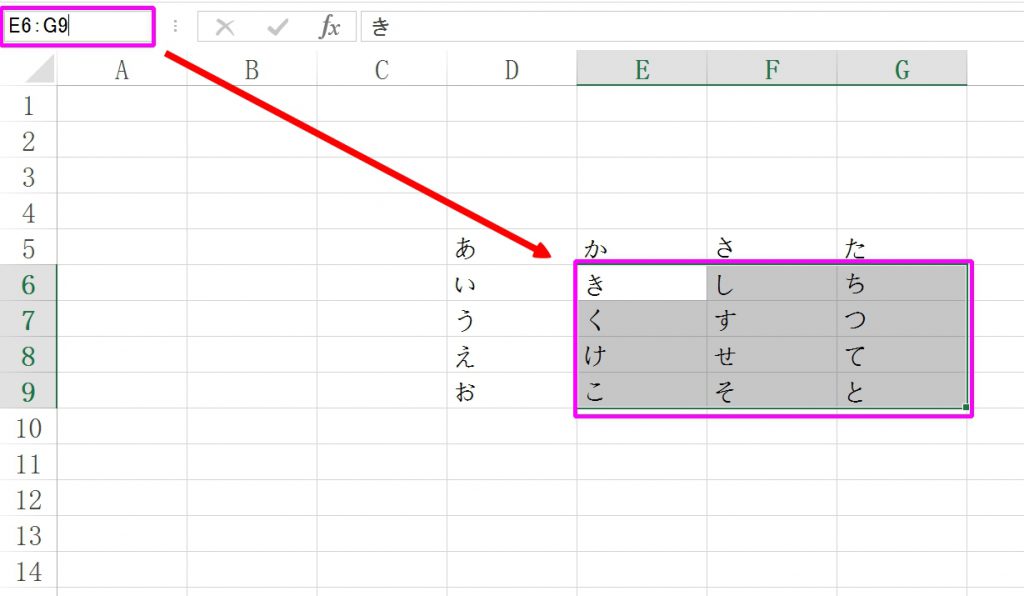Click cell containing お in column D
This screenshot has width=1024, height=596.
[x=512, y=392]
